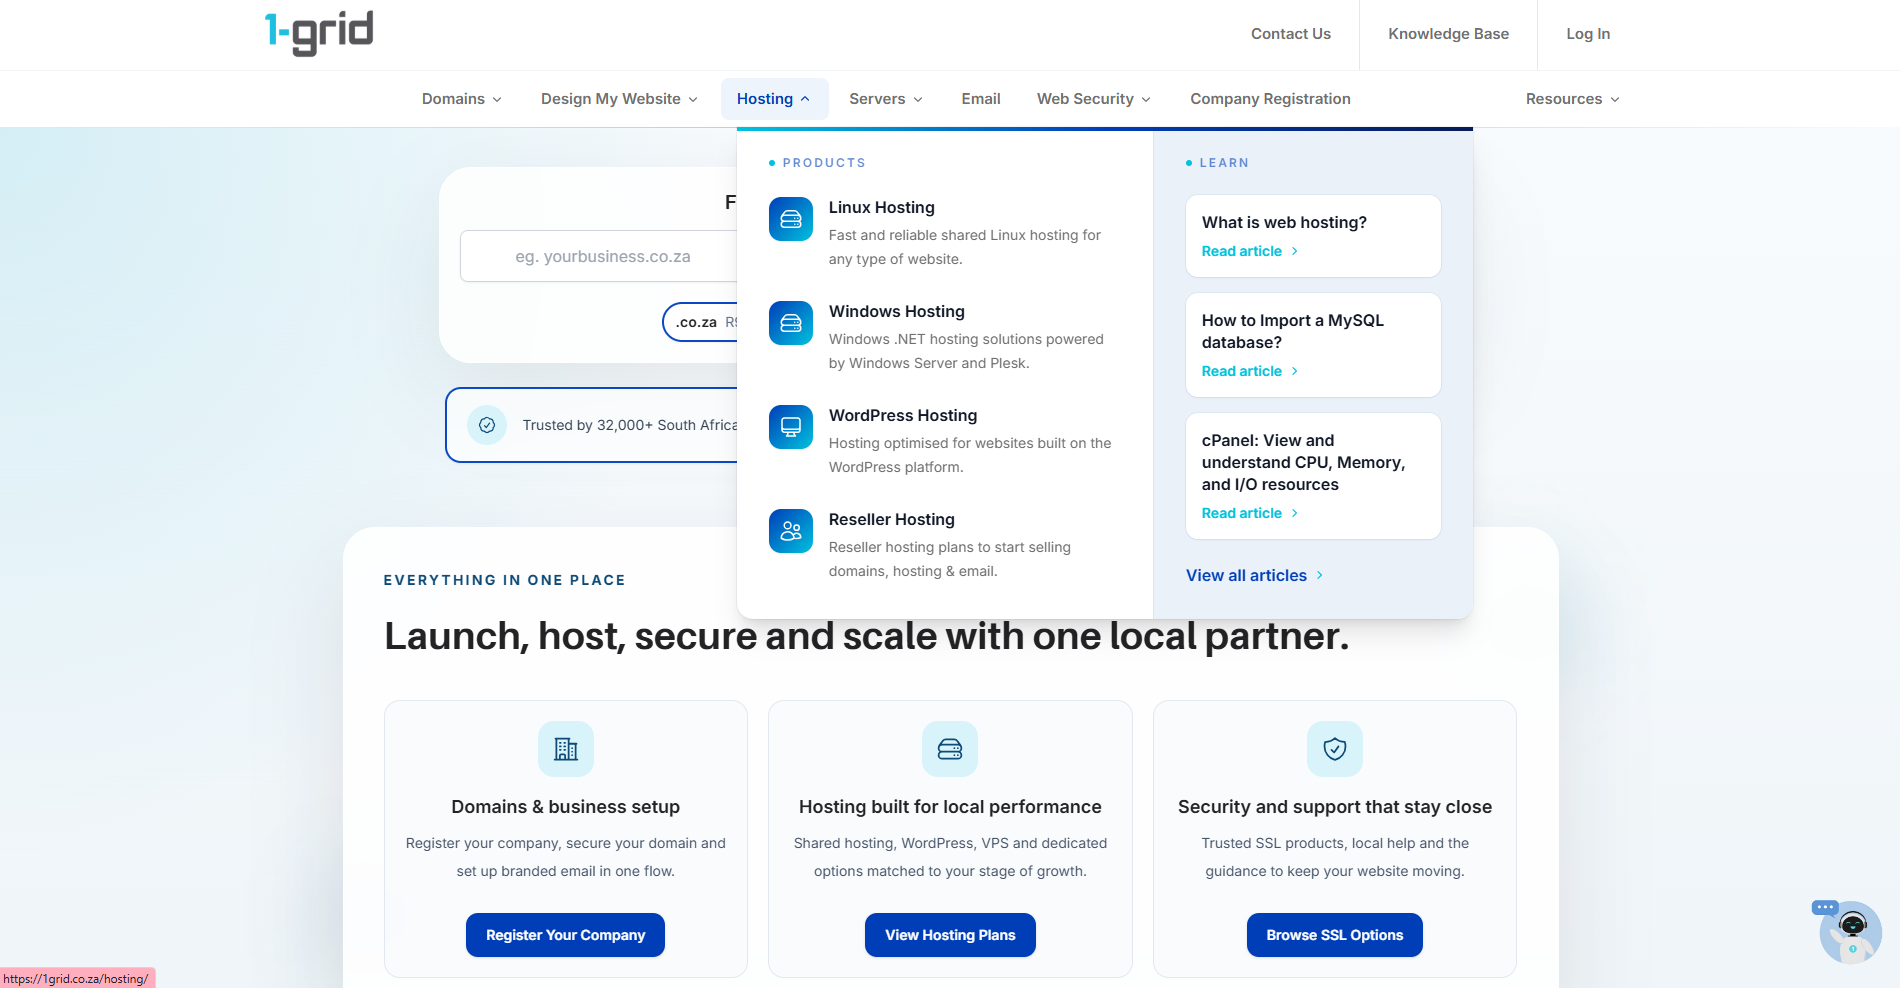Read article on cPanel resources
The image size is (1900, 988).
click(x=1250, y=513)
